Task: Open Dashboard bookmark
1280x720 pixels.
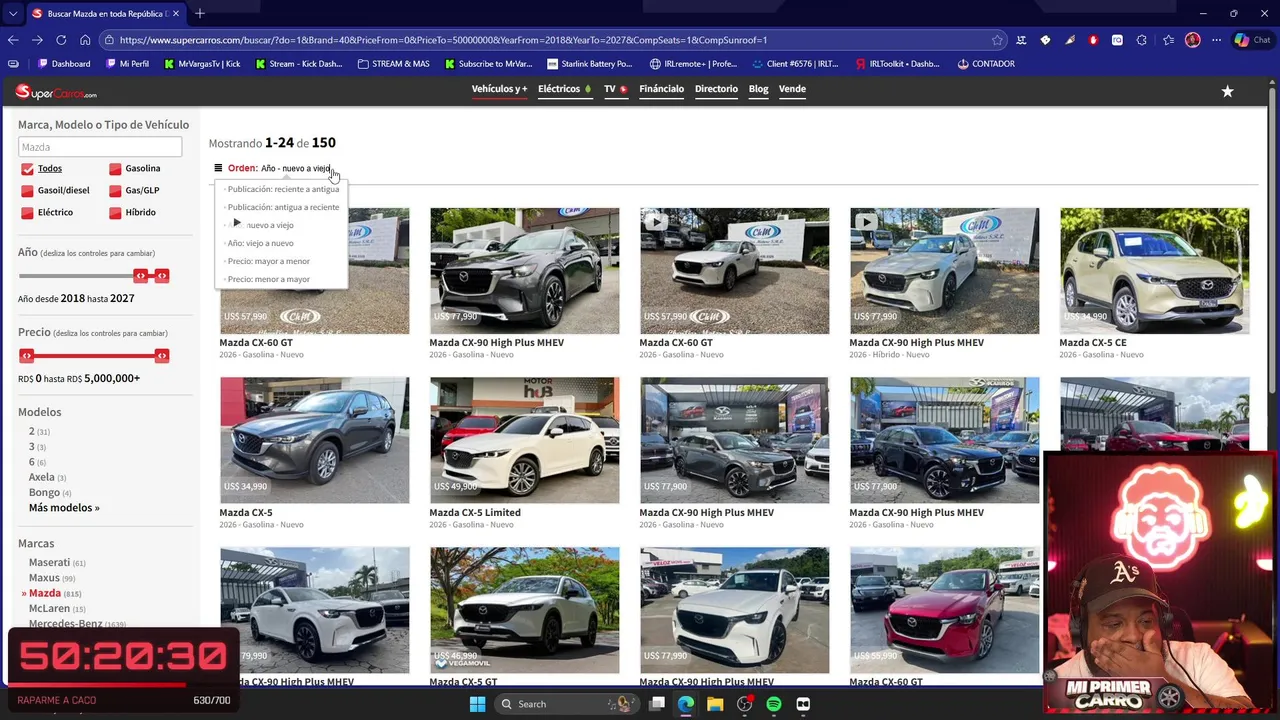Action: (x=64, y=64)
